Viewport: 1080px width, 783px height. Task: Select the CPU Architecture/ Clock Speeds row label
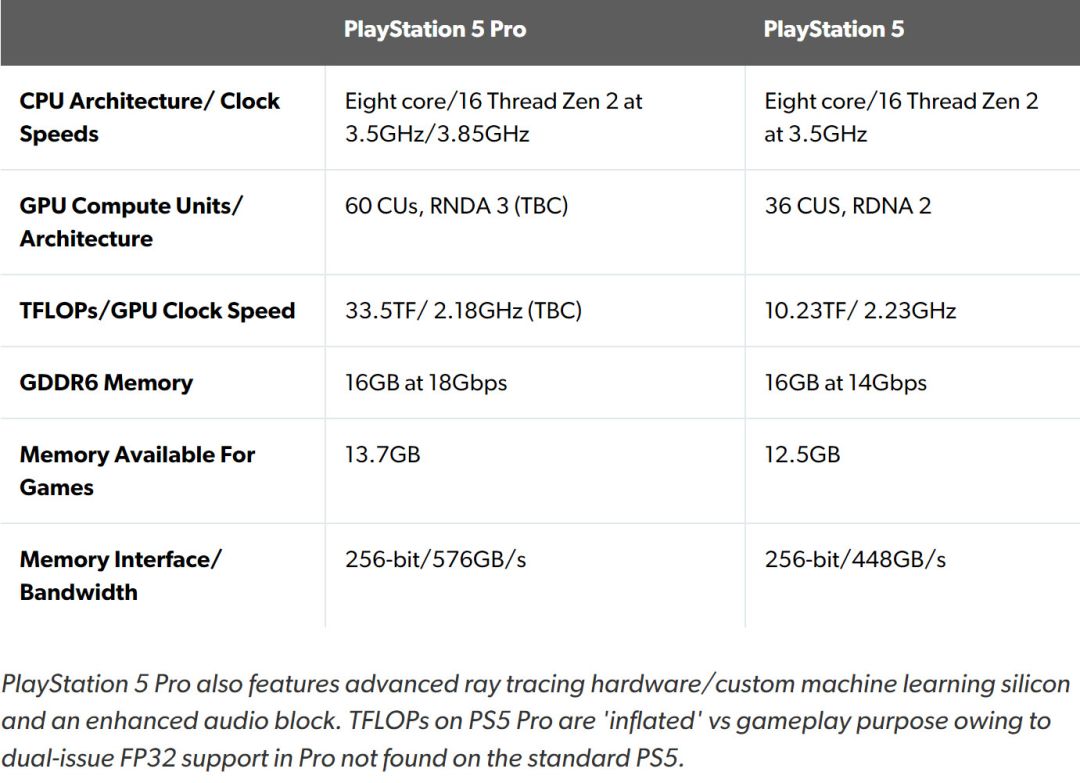tap(150, 118)
